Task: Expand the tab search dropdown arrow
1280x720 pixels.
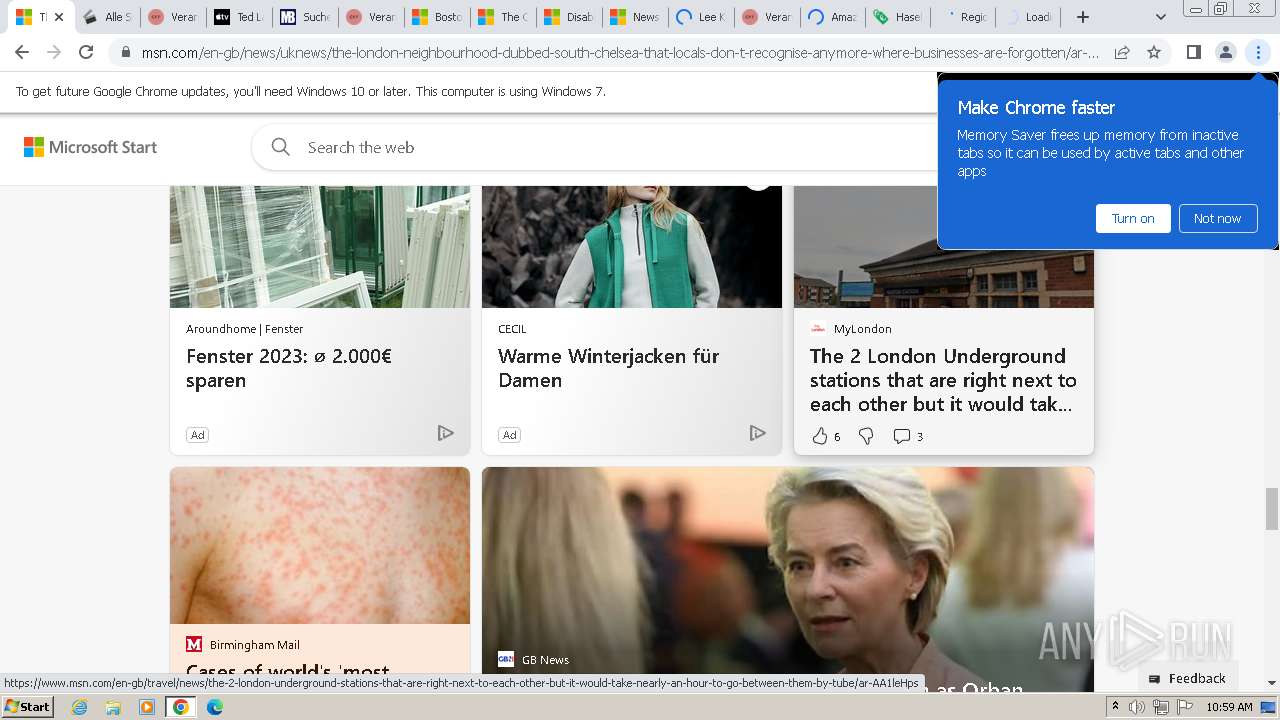Action: tap(1160, 17)
